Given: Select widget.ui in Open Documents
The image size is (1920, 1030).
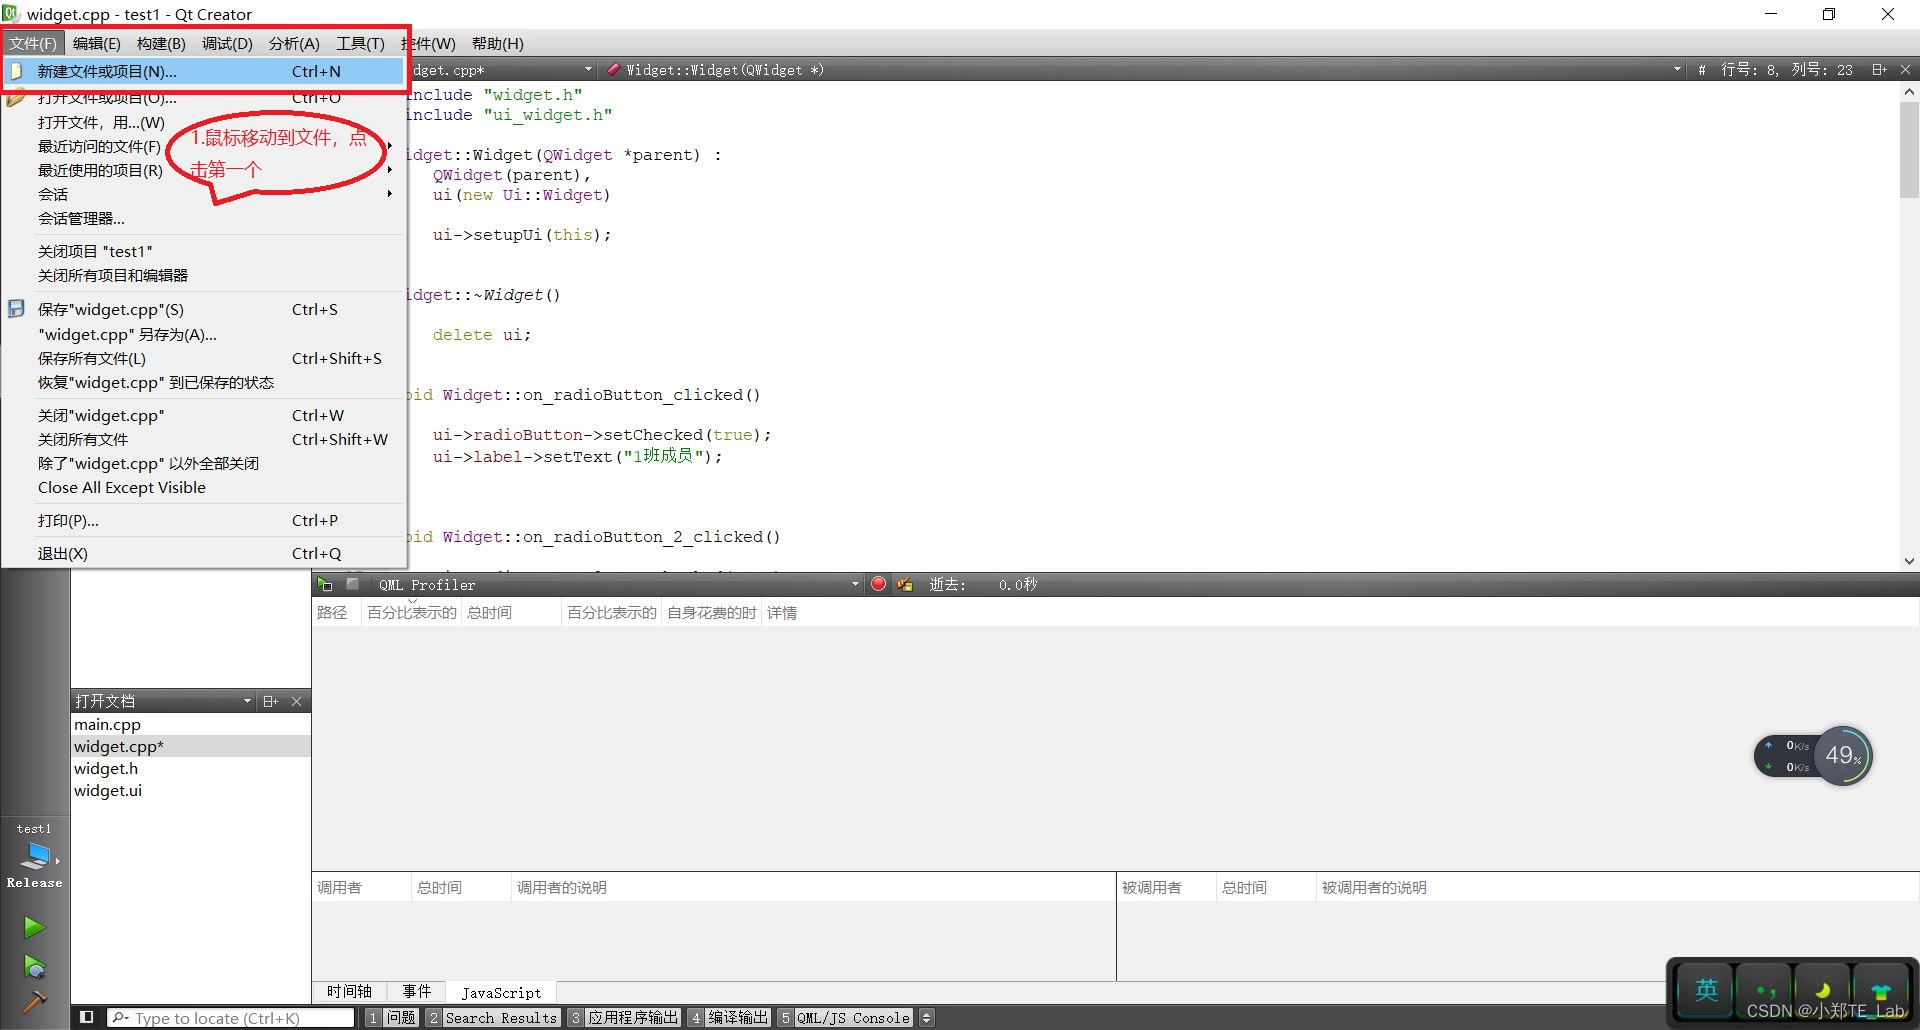Looking at the screenshot, I should click(x=191, y=790).
